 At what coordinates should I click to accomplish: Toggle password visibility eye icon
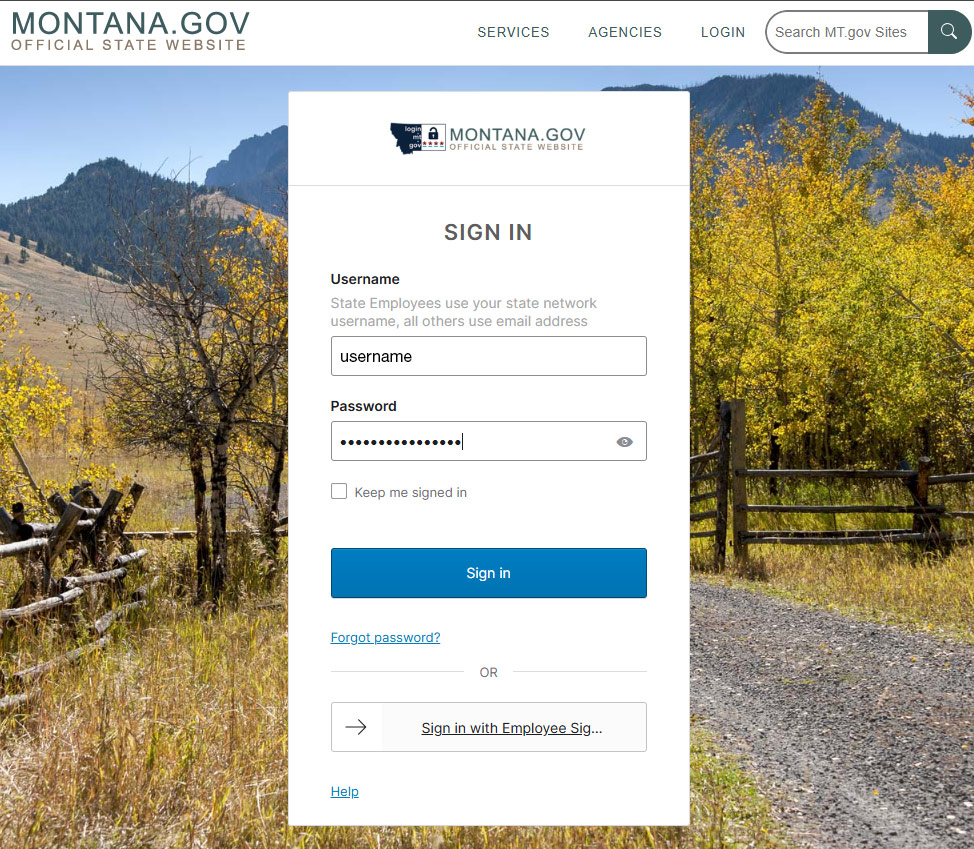[624, 442]
